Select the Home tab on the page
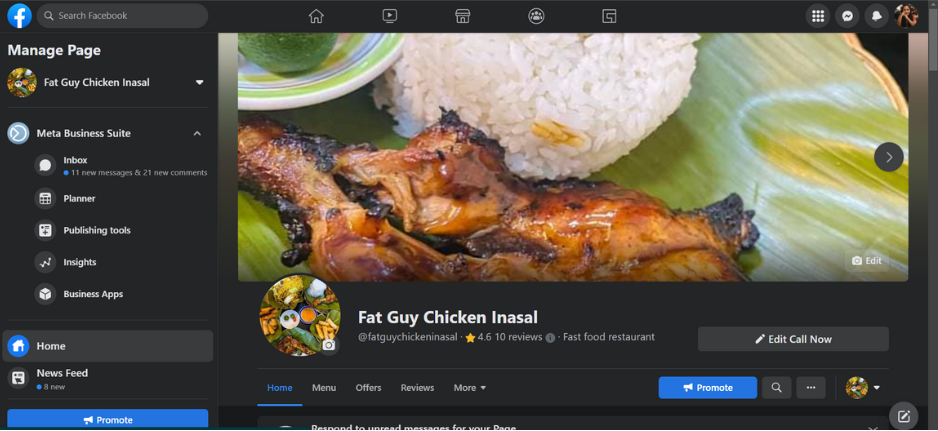938x431 pixels. click(279, 388)
